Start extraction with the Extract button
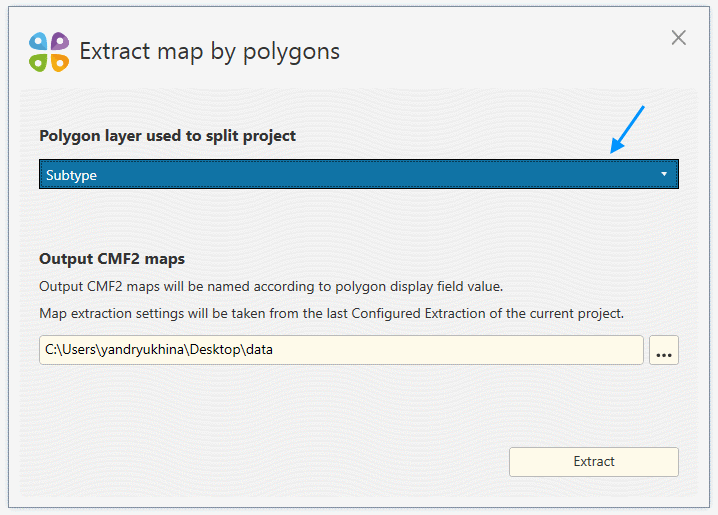The height and width of the screenshot is (515, 718). pyautogui.click(x=594, y=462)
